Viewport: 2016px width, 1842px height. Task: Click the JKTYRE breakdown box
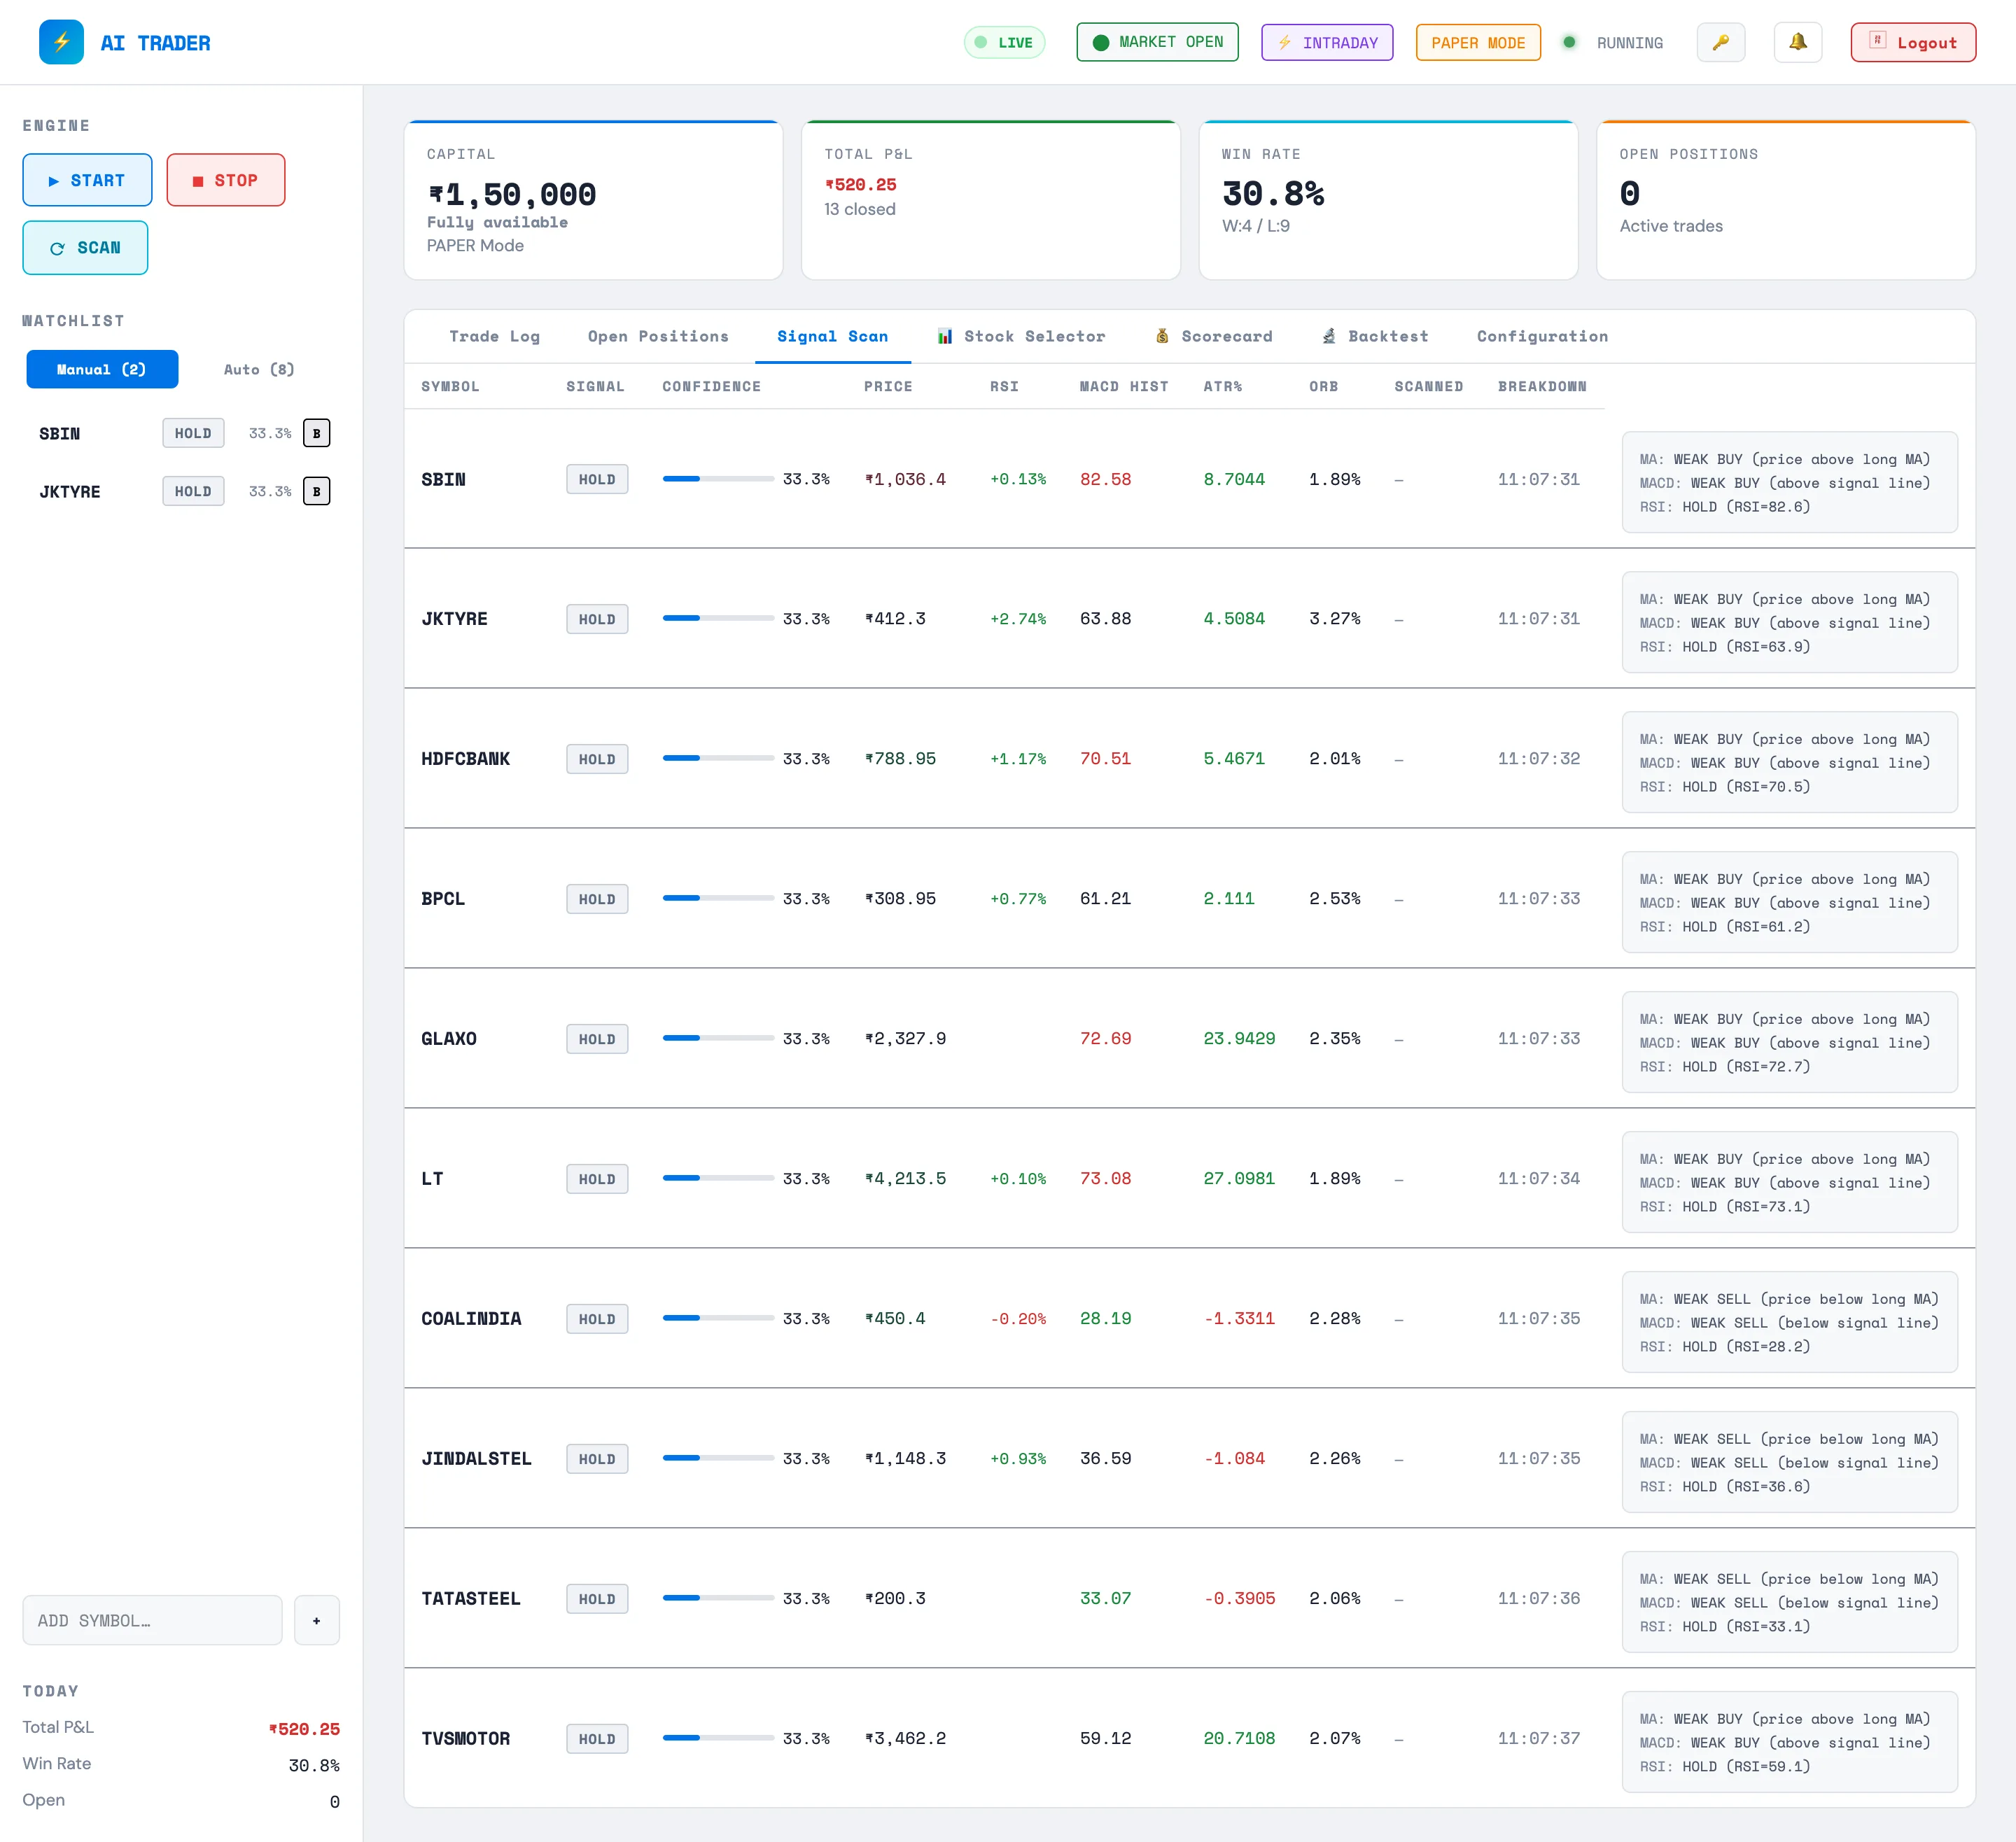[1789, 622]
